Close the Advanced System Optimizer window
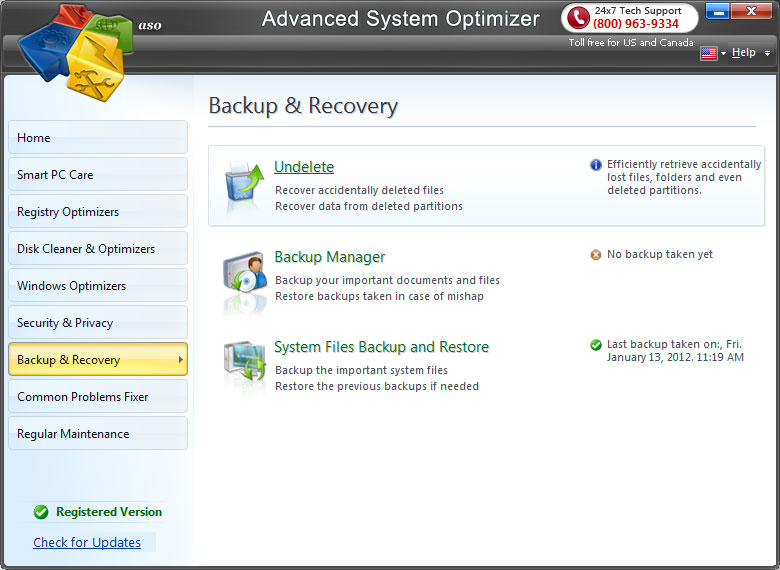 point(751,11)
